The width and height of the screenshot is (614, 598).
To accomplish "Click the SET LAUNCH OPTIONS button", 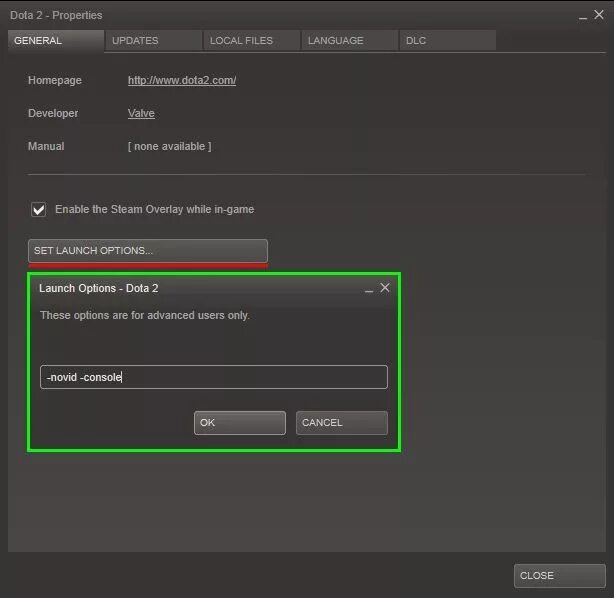I will pos(148,251).
